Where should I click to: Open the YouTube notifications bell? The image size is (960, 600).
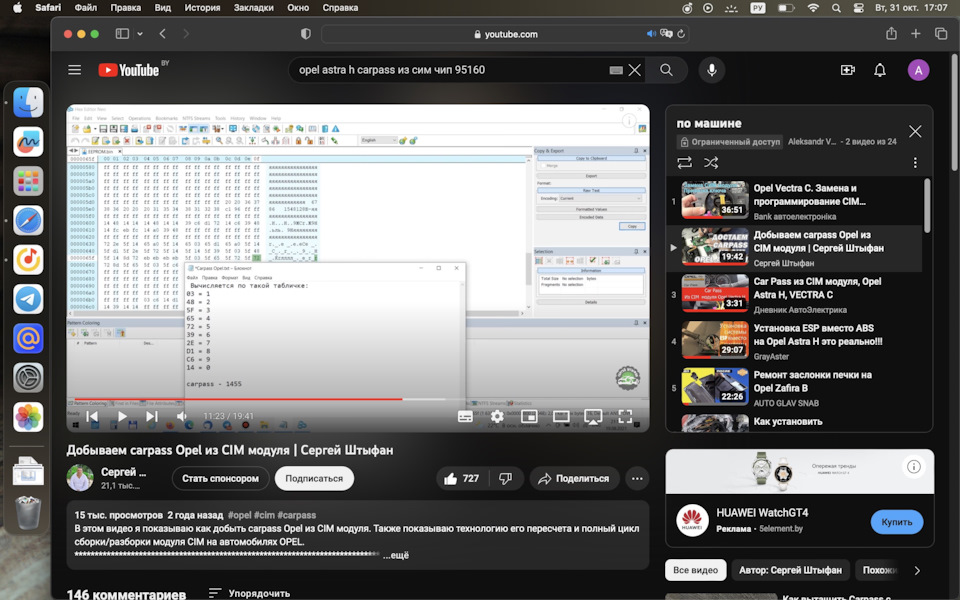point(880,70)
